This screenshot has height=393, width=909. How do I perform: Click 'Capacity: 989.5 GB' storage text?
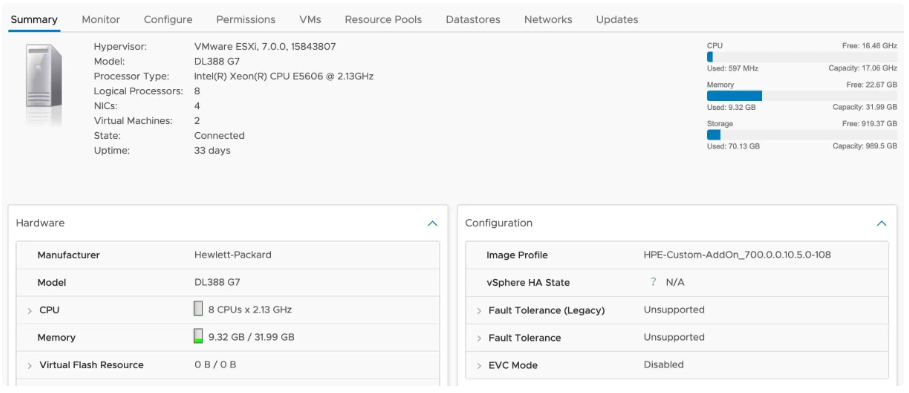(x=865, y=146)
